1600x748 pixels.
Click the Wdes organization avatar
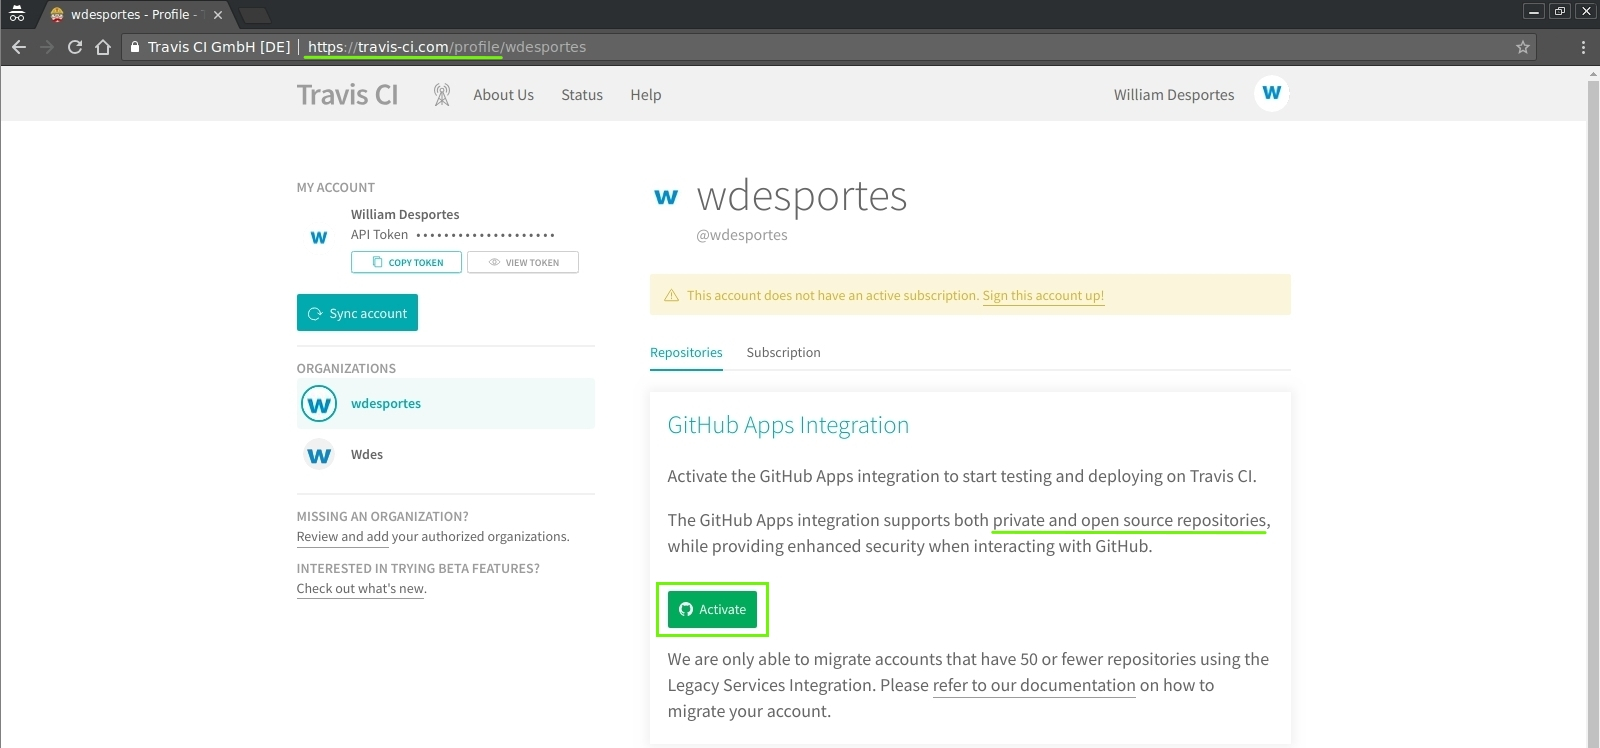[319, 455]
